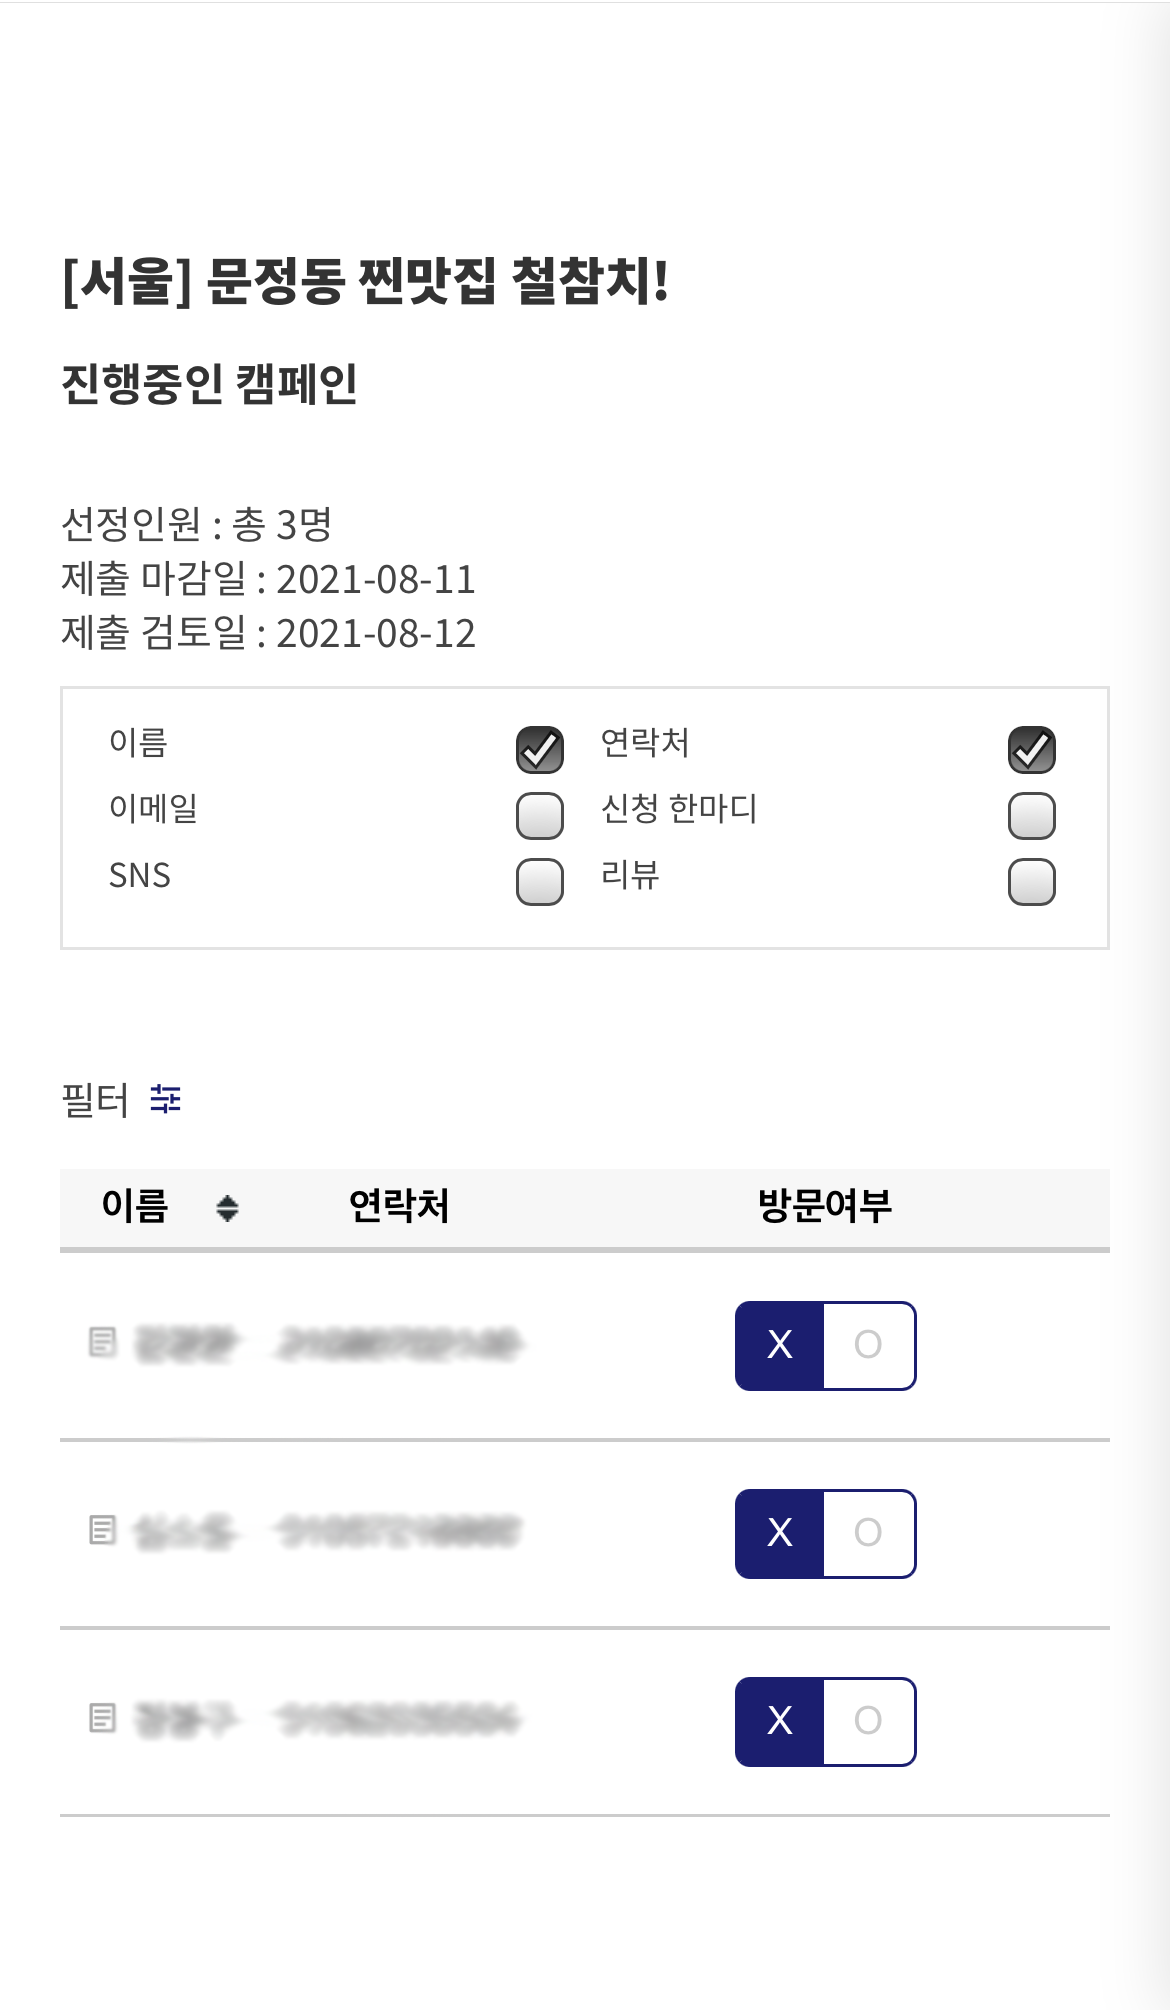
Task: Enable the 이메일 column checkbox
Action: coord(540,816)
